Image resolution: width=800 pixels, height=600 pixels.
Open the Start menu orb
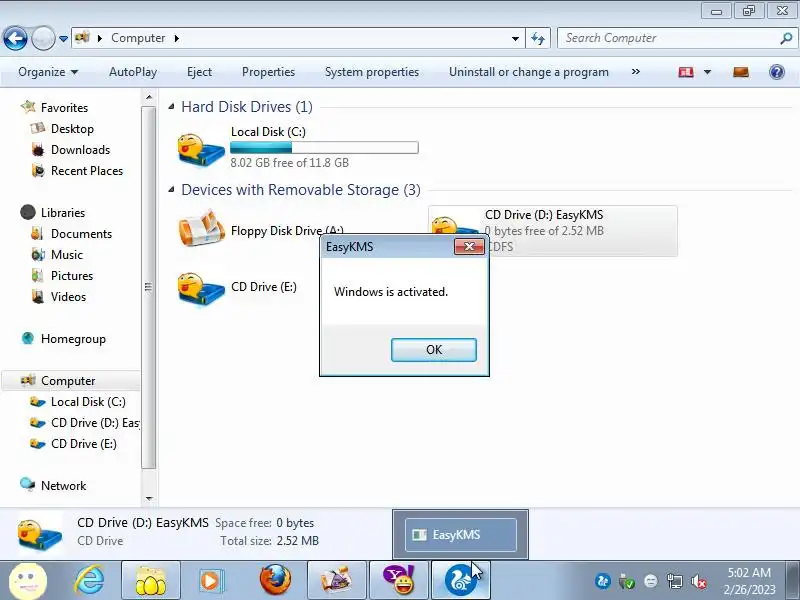click(x=28, y=581)
